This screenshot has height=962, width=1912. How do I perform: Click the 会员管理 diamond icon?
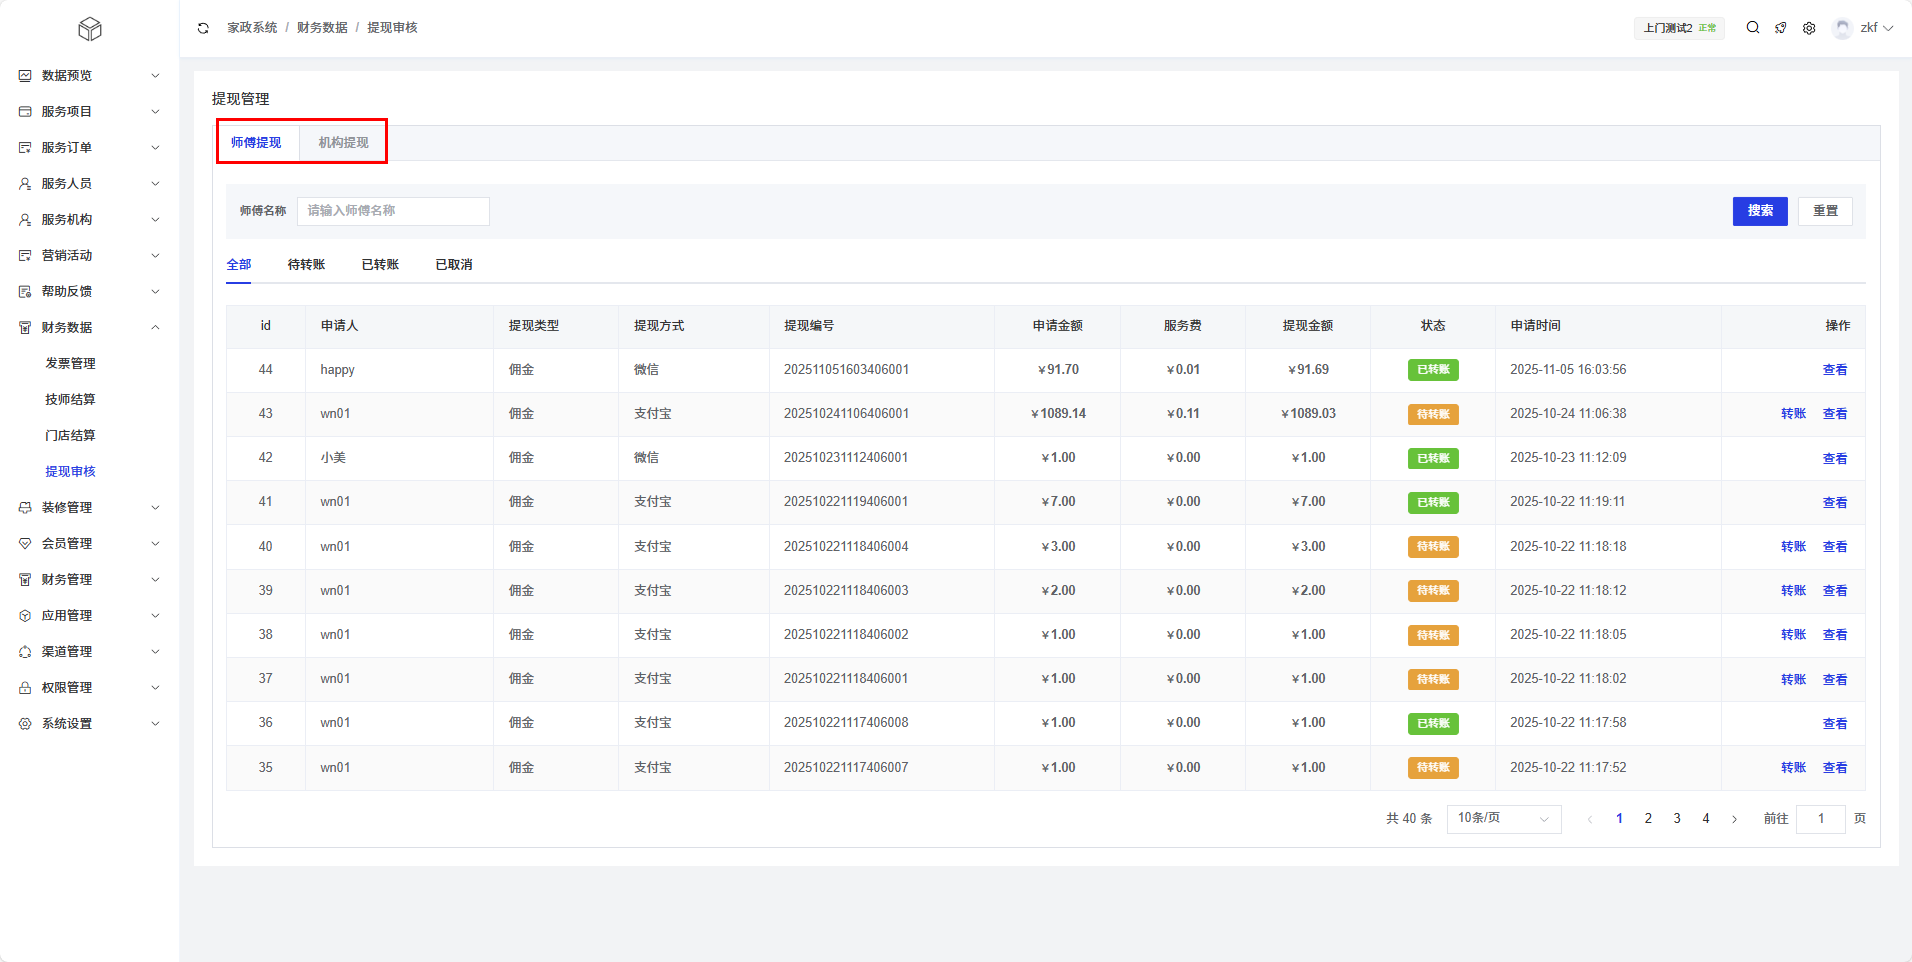tap(25, 544)
